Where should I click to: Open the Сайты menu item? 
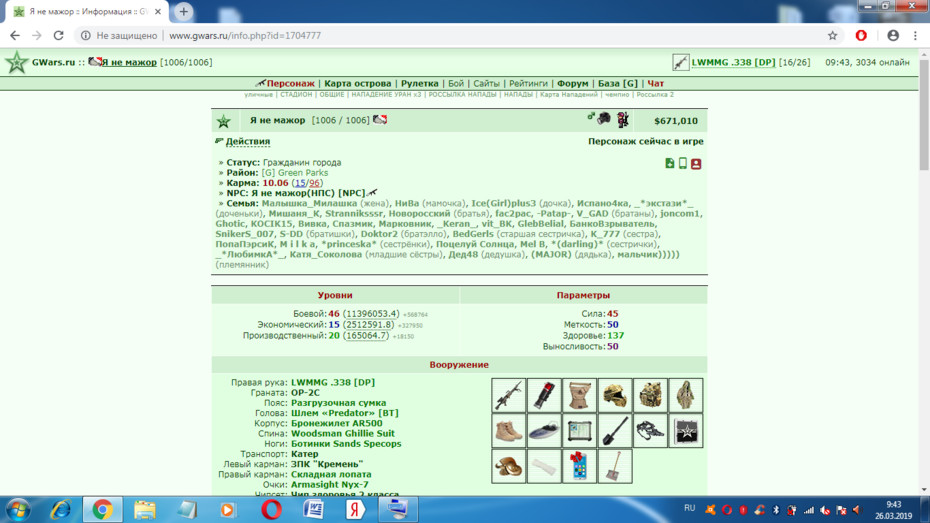(486, 84)
